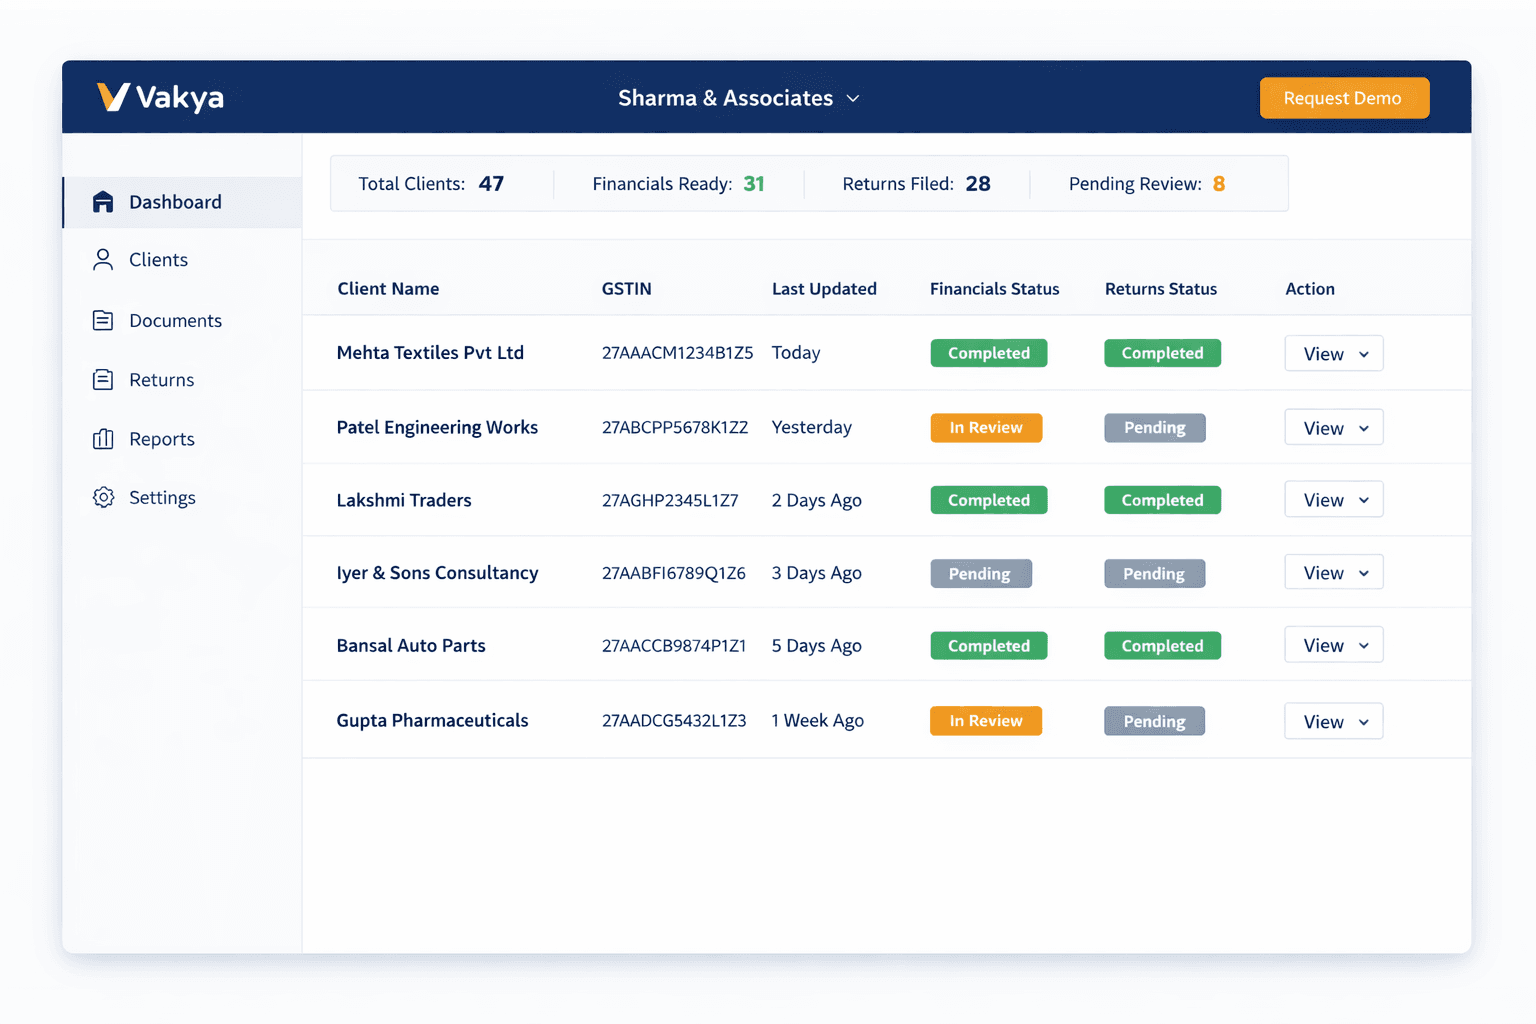1536x1024 pixels.
Task: Open the View dropdown for Patel Engineering Works
Action: [1333, 427]
